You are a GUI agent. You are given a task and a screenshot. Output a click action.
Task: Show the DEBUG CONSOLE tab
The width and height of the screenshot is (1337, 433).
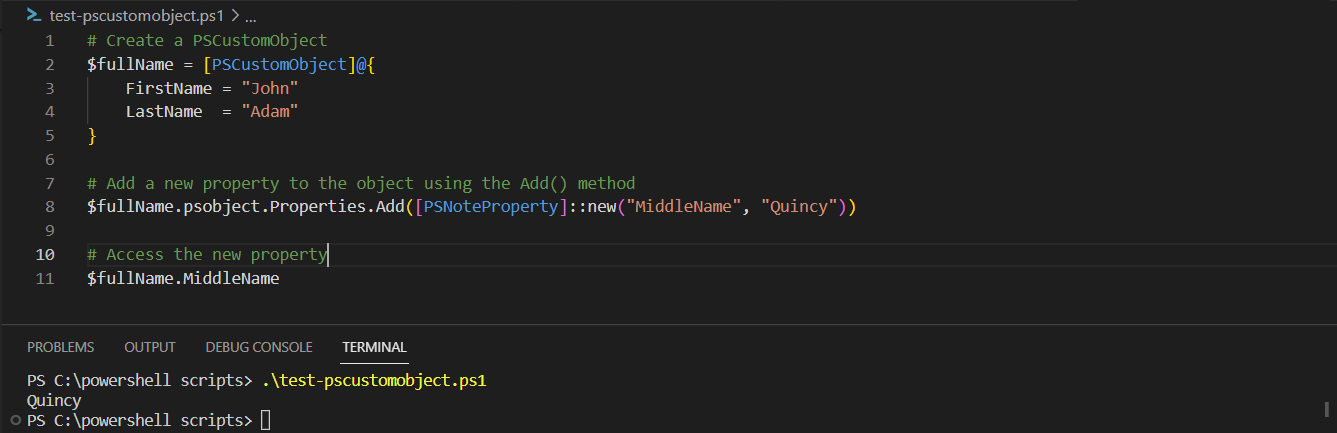(x=259, y=347)
